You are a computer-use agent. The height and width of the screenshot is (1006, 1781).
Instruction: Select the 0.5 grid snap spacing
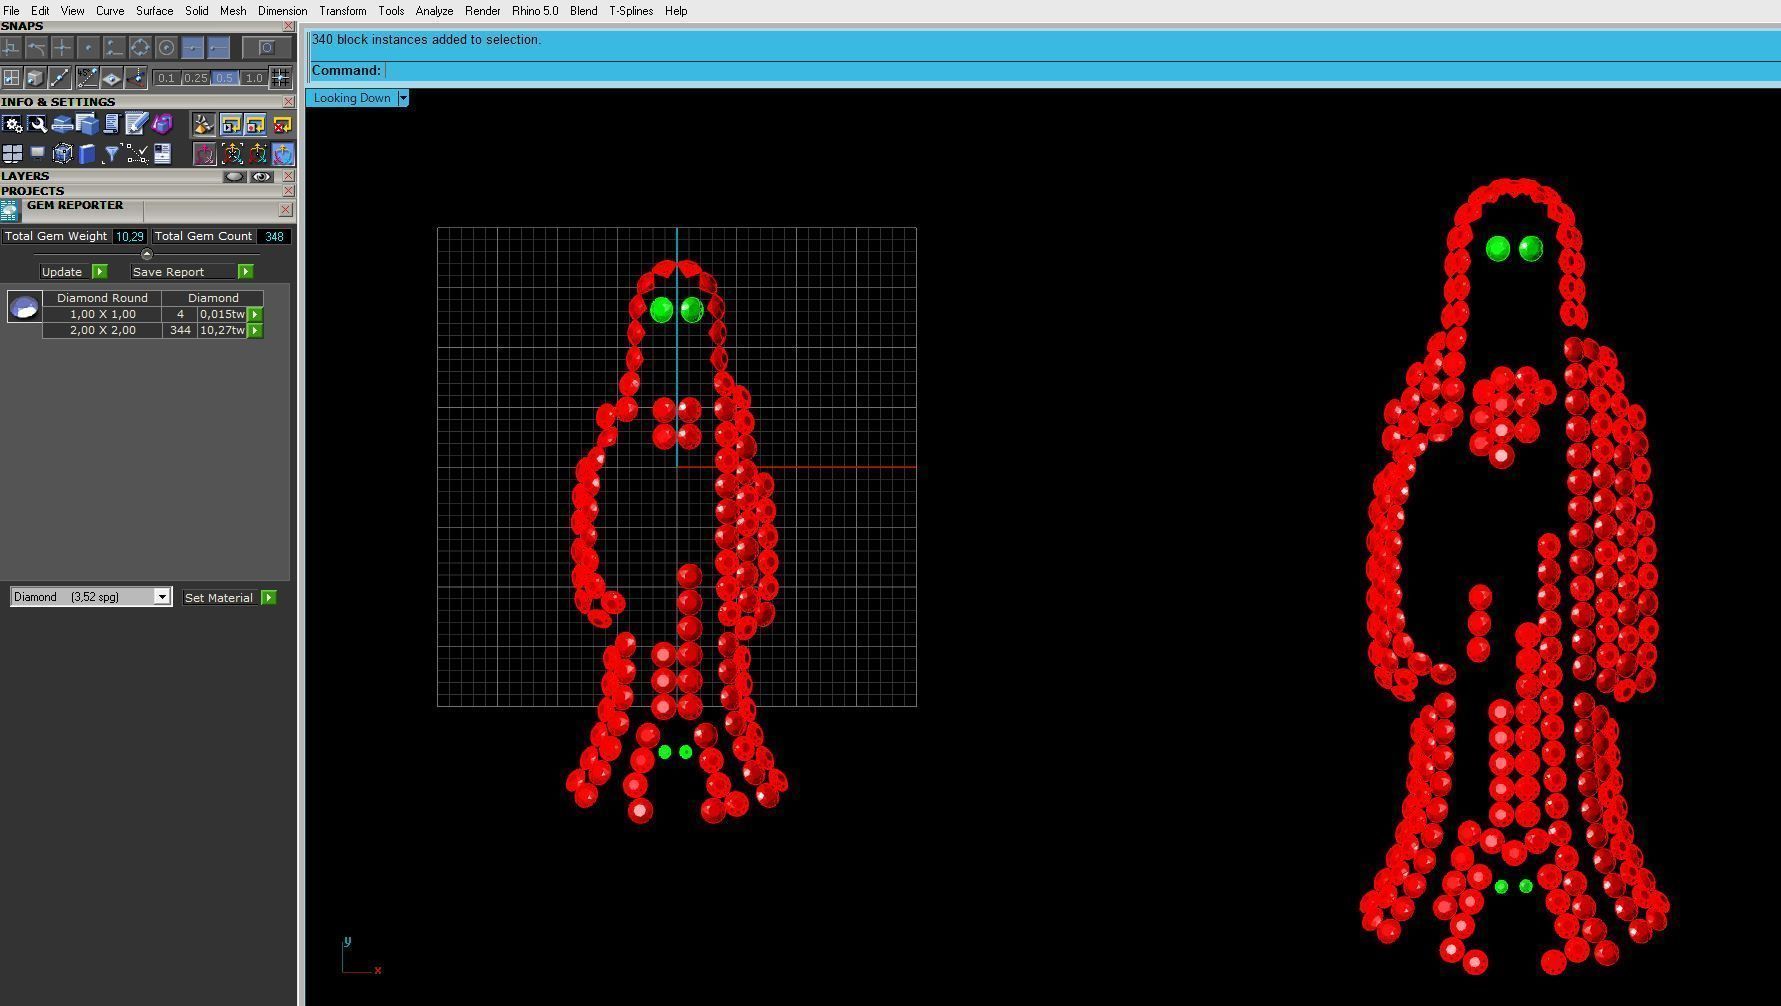click(x=225, y=78)
